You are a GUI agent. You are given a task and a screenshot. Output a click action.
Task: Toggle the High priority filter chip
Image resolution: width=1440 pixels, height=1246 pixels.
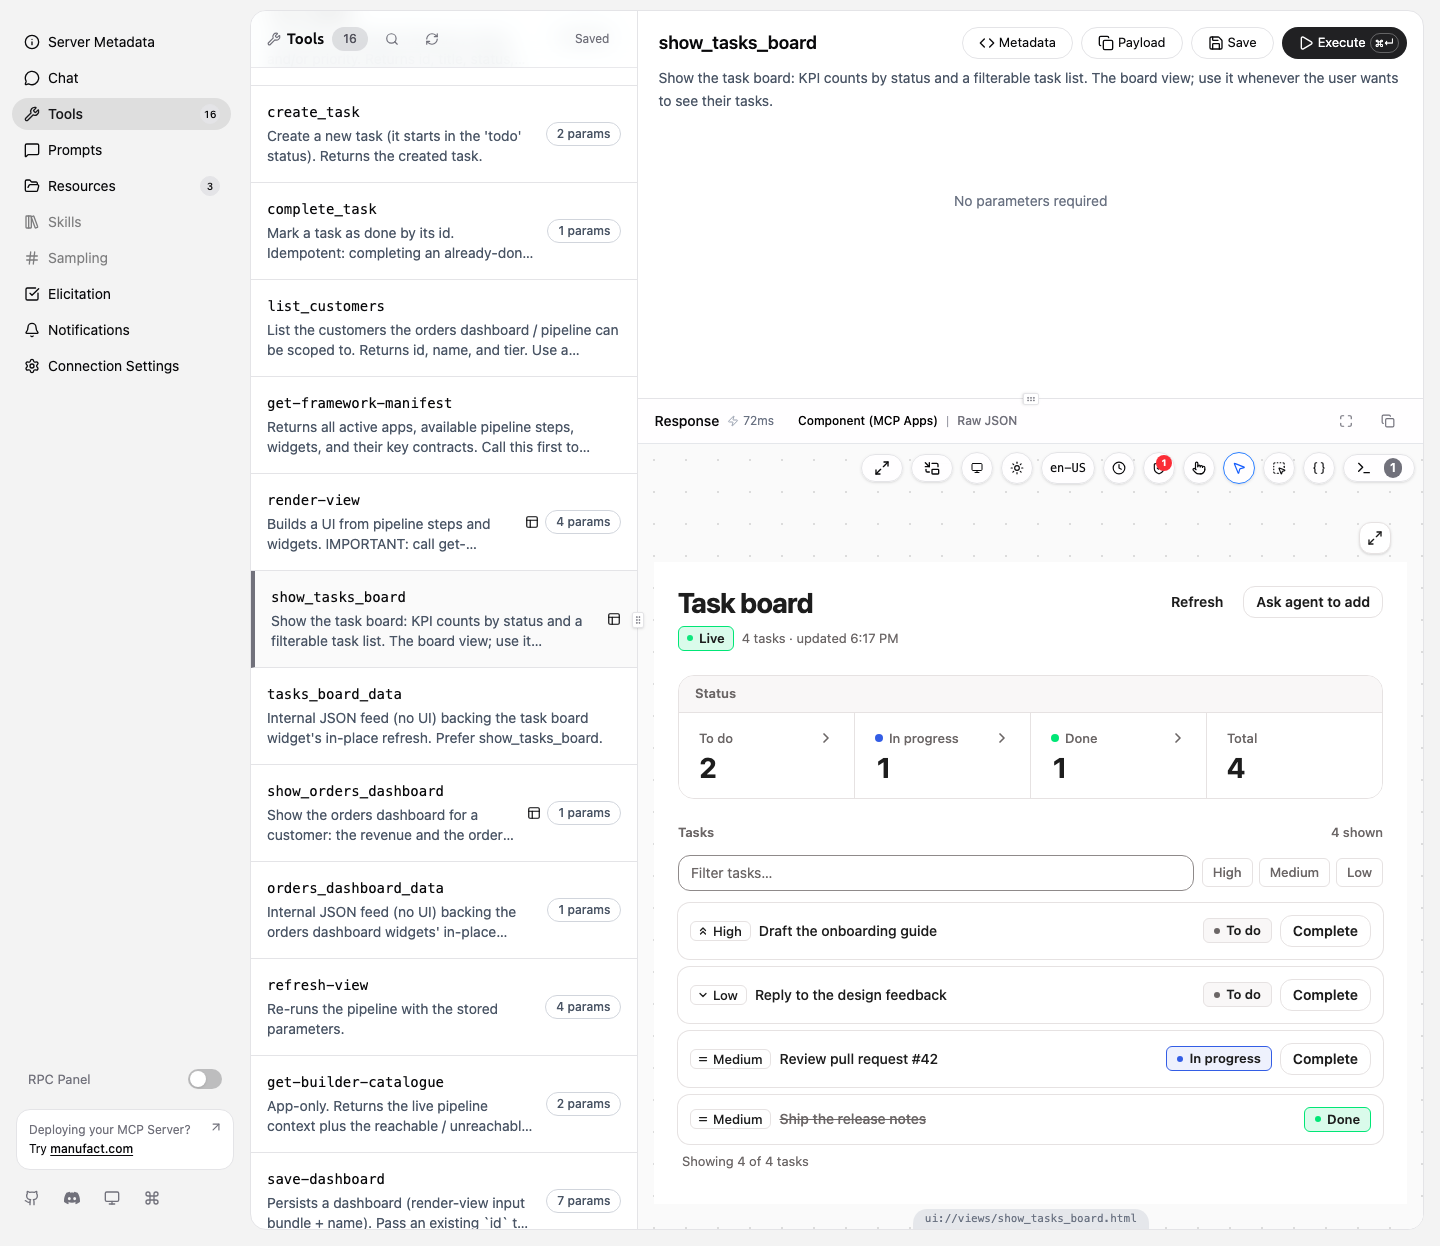1227,873
